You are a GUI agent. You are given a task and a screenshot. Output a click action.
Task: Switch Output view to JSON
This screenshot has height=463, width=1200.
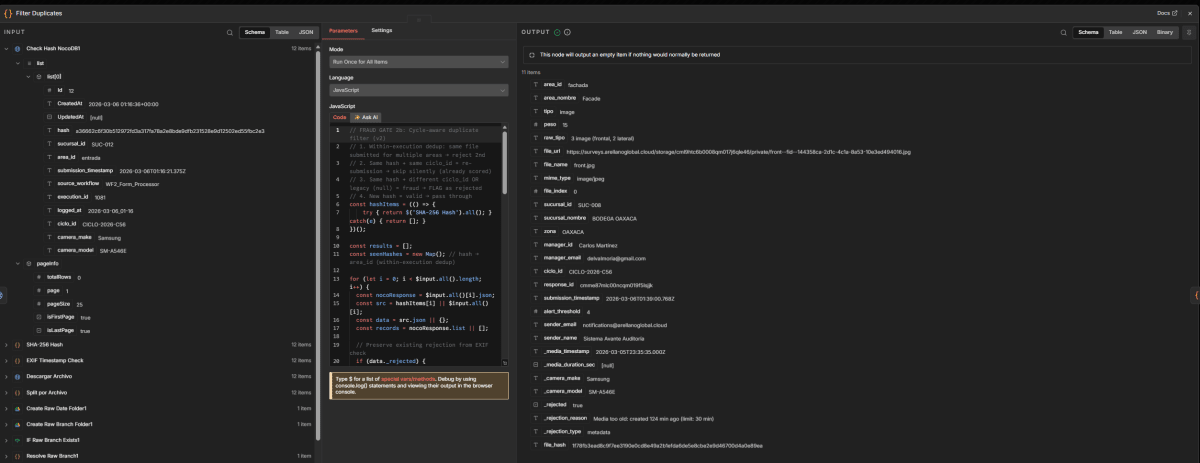point(1139,33)
